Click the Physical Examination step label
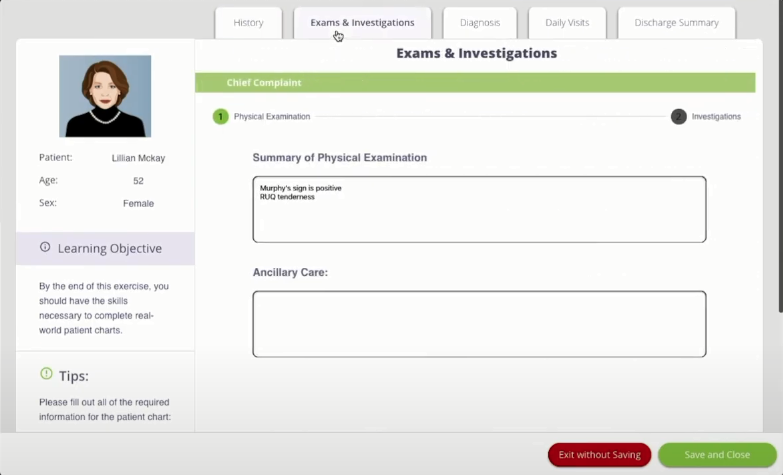The height and width of the screenshot is (475, 783). click(272, 116)
